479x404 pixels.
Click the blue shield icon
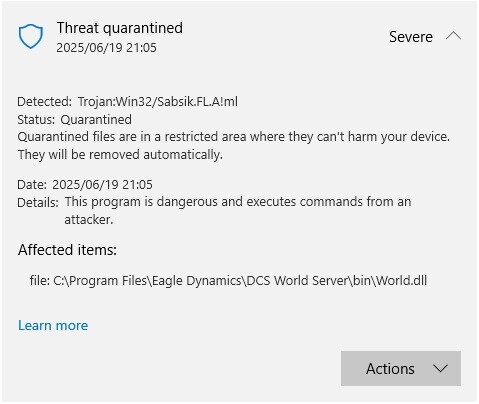point(31,36)
